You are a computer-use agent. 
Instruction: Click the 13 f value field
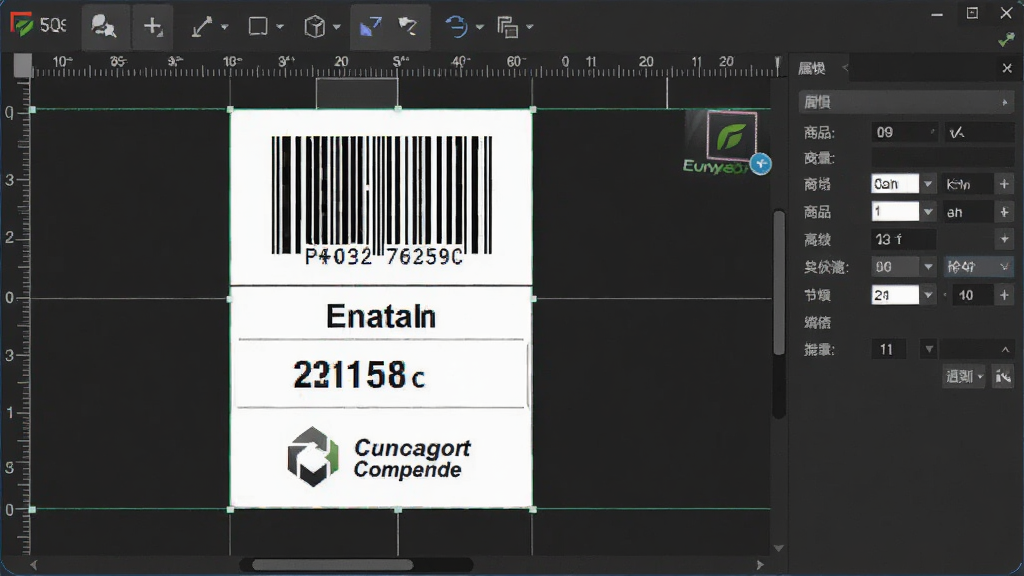904,240
